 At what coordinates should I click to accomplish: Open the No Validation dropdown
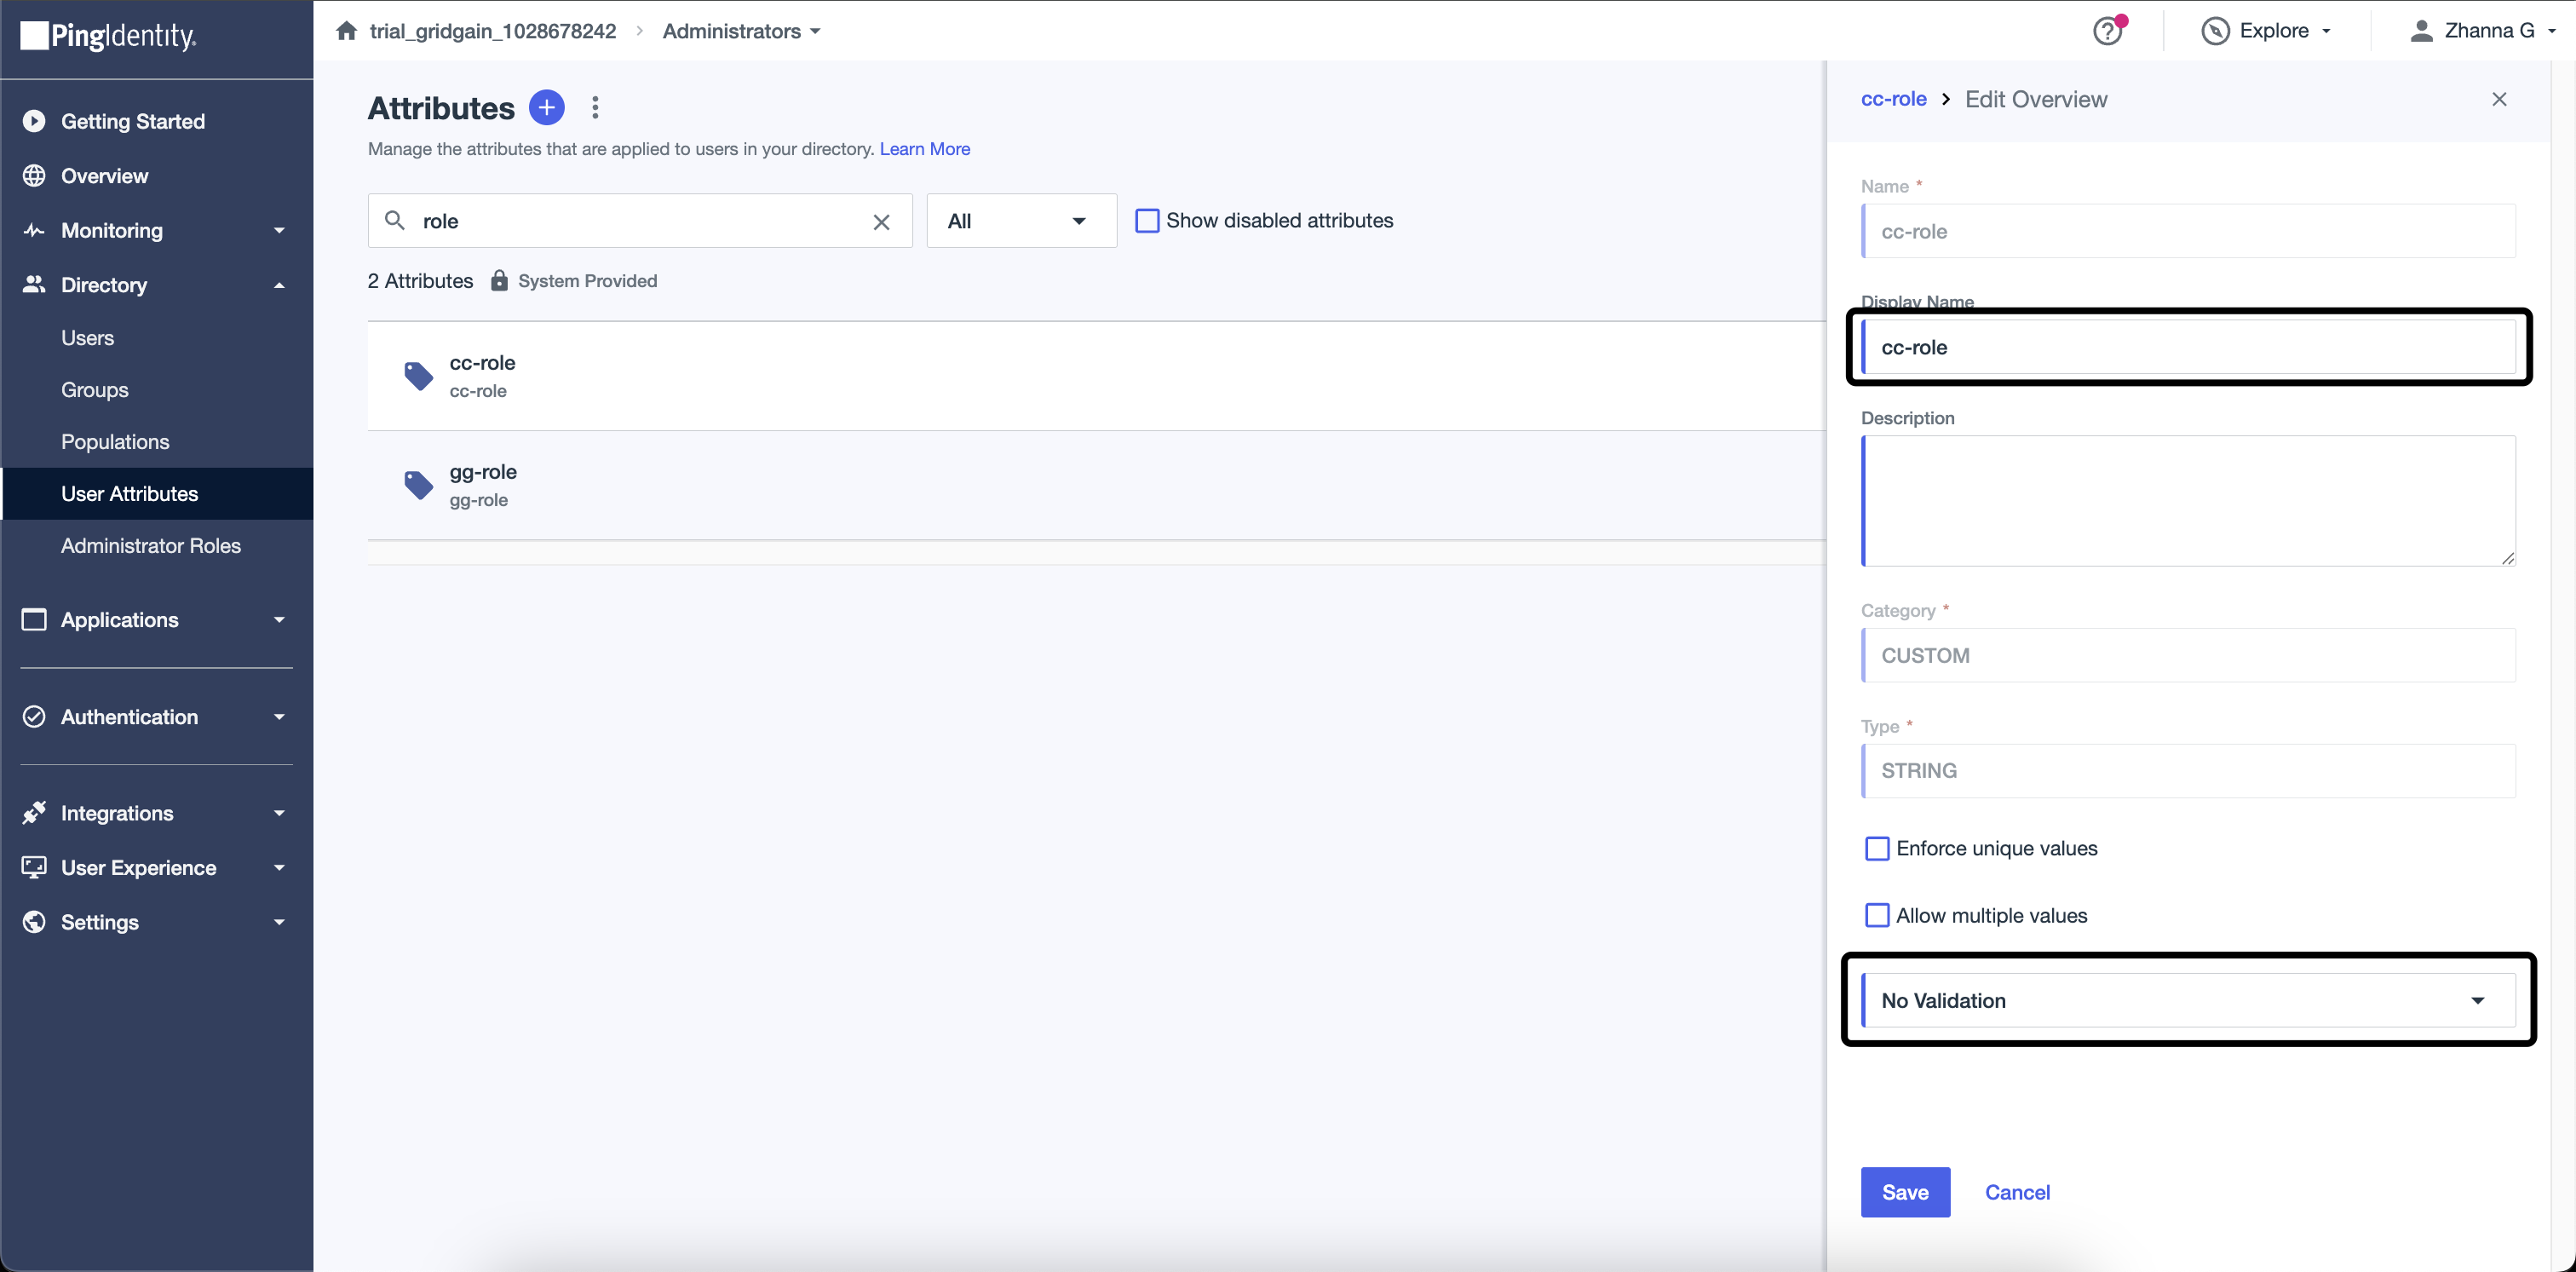(x=2188, y=1000)
